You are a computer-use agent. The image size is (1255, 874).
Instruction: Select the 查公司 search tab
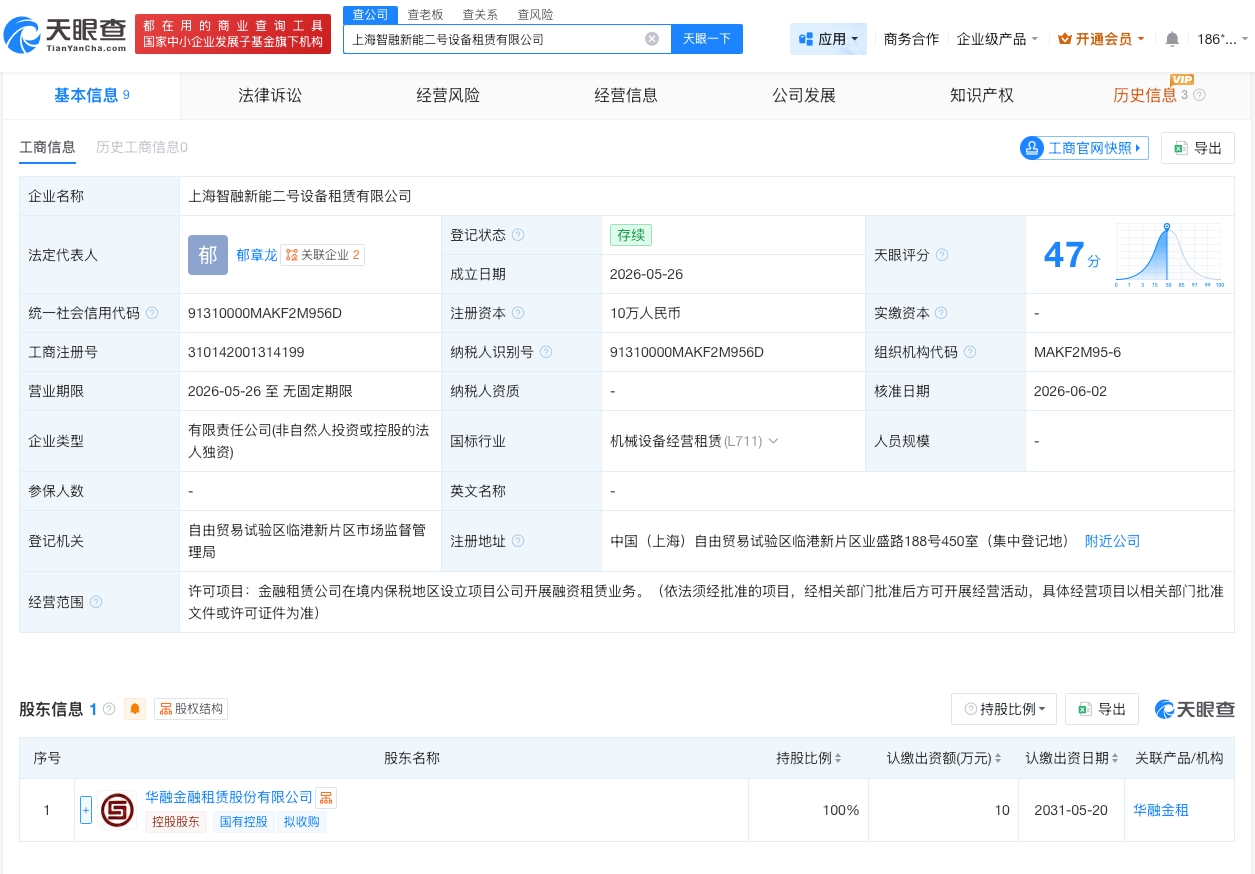tap(370, 14)
